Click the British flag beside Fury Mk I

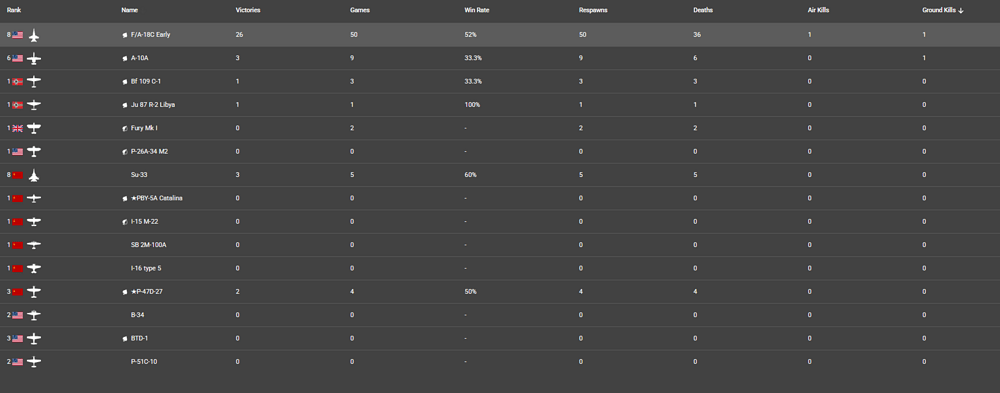[17, 128]
